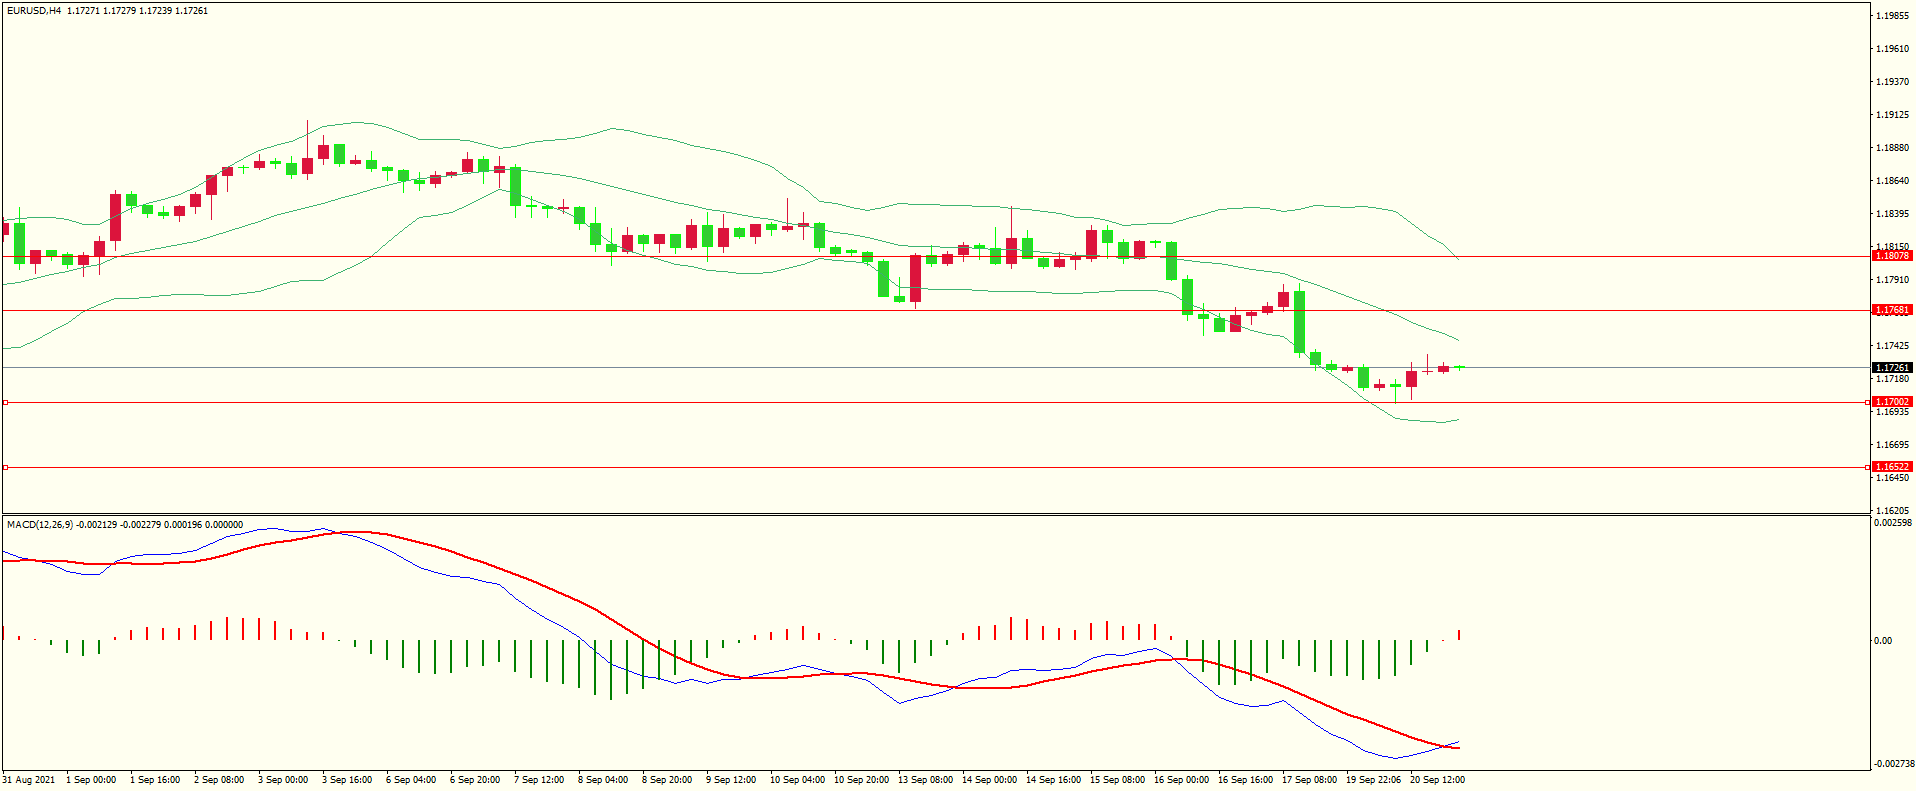The height and width of the screenshot is (791, 1916).
Task: Click the -0.002738 value on MACD scale
Action: 1893,764
